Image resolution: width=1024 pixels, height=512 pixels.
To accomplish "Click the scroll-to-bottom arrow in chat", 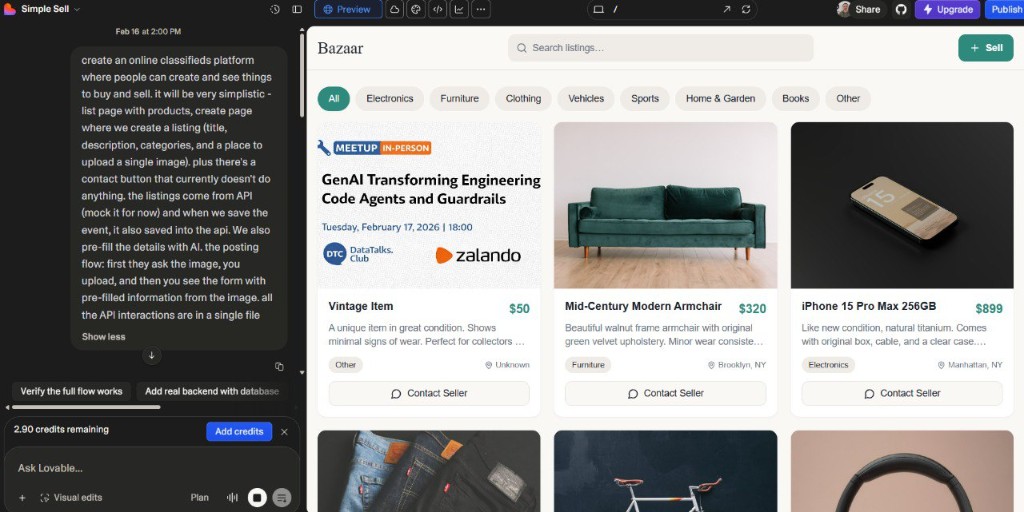I will (152, 356).
